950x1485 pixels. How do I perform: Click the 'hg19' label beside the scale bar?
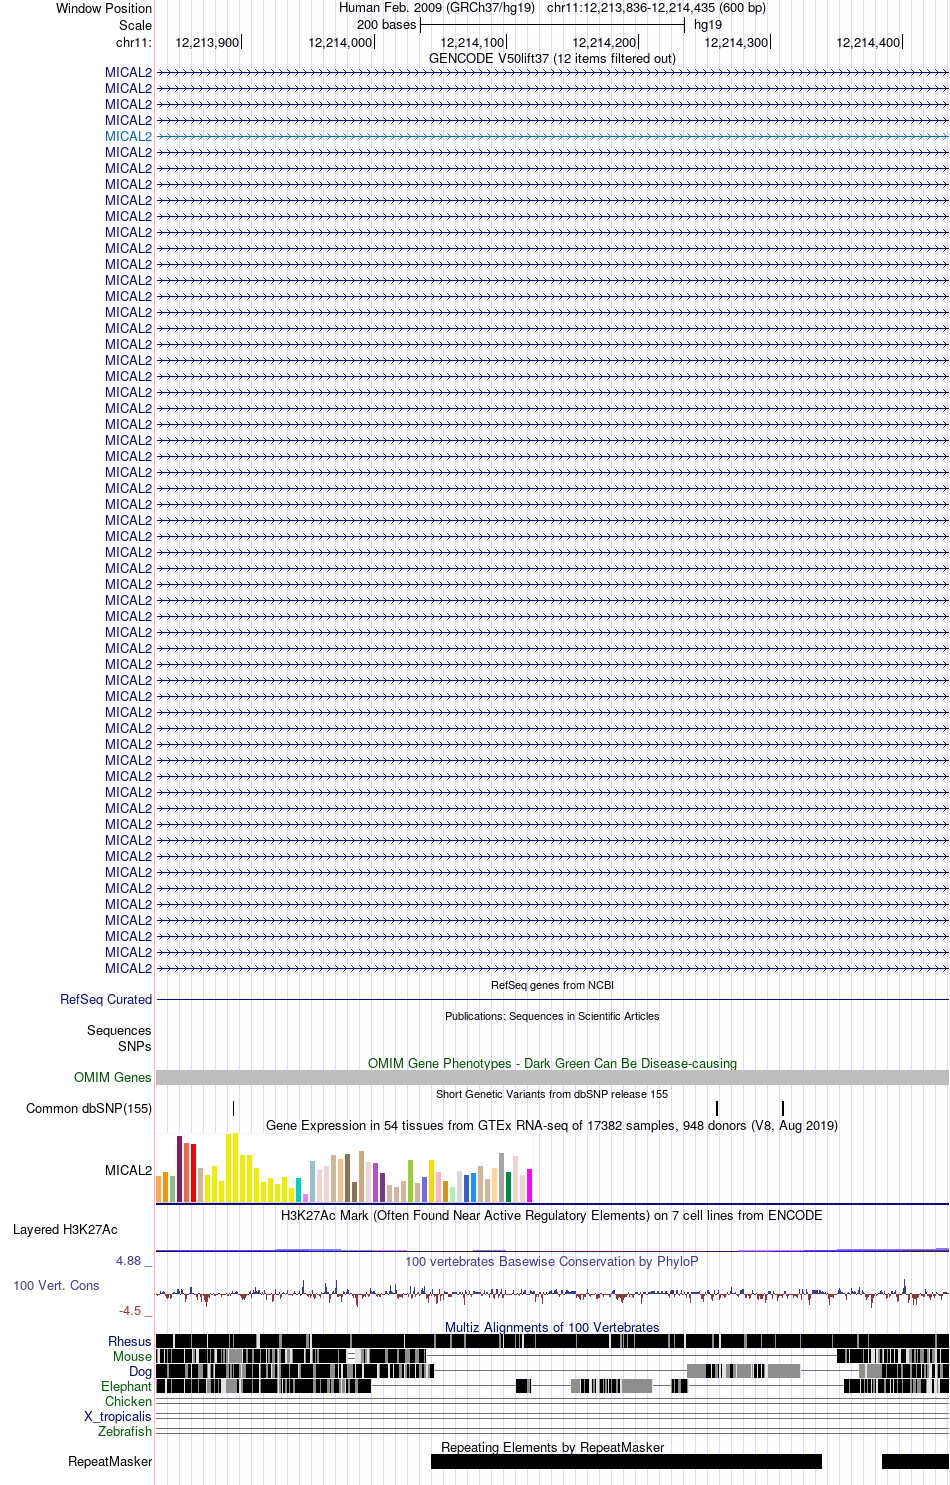pos(708,25)
